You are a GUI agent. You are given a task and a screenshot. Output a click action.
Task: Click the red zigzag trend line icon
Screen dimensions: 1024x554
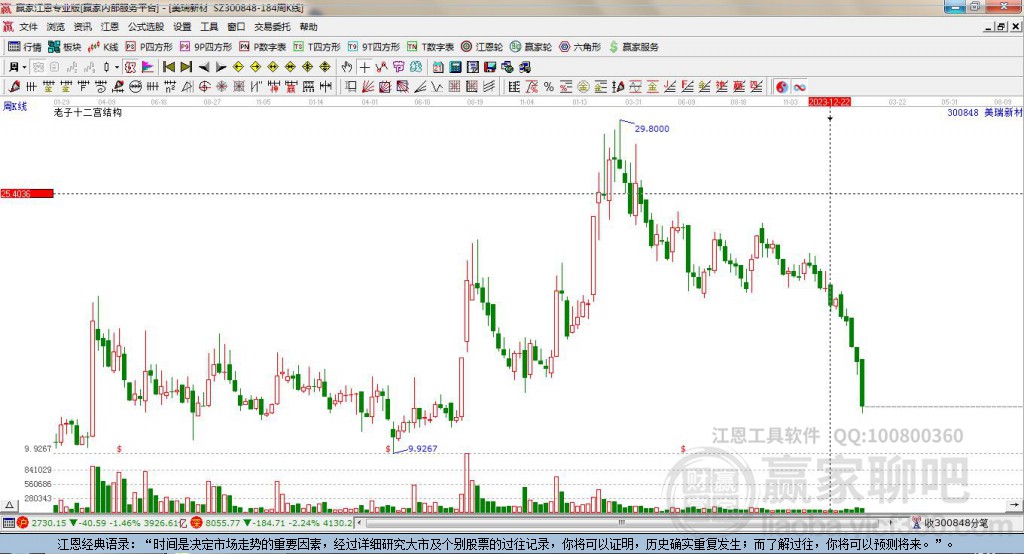click(381, 67)
